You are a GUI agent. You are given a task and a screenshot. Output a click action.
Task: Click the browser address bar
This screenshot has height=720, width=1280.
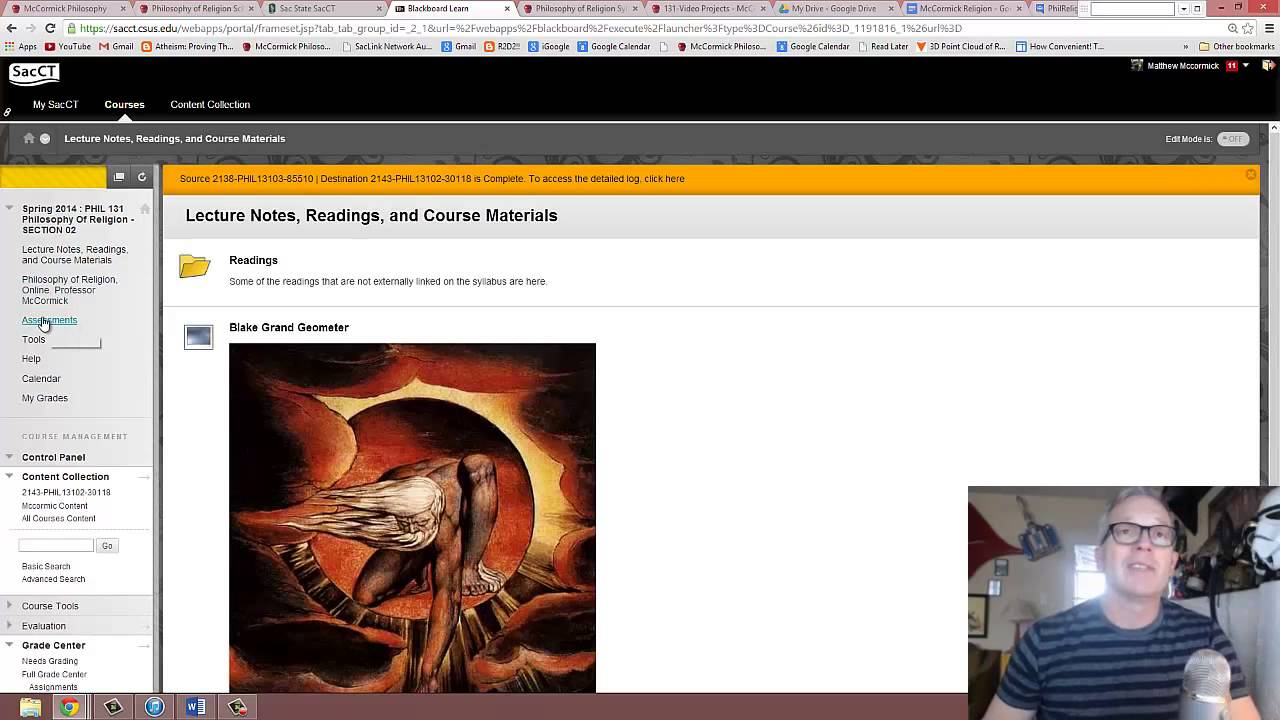tap(640, 28)
